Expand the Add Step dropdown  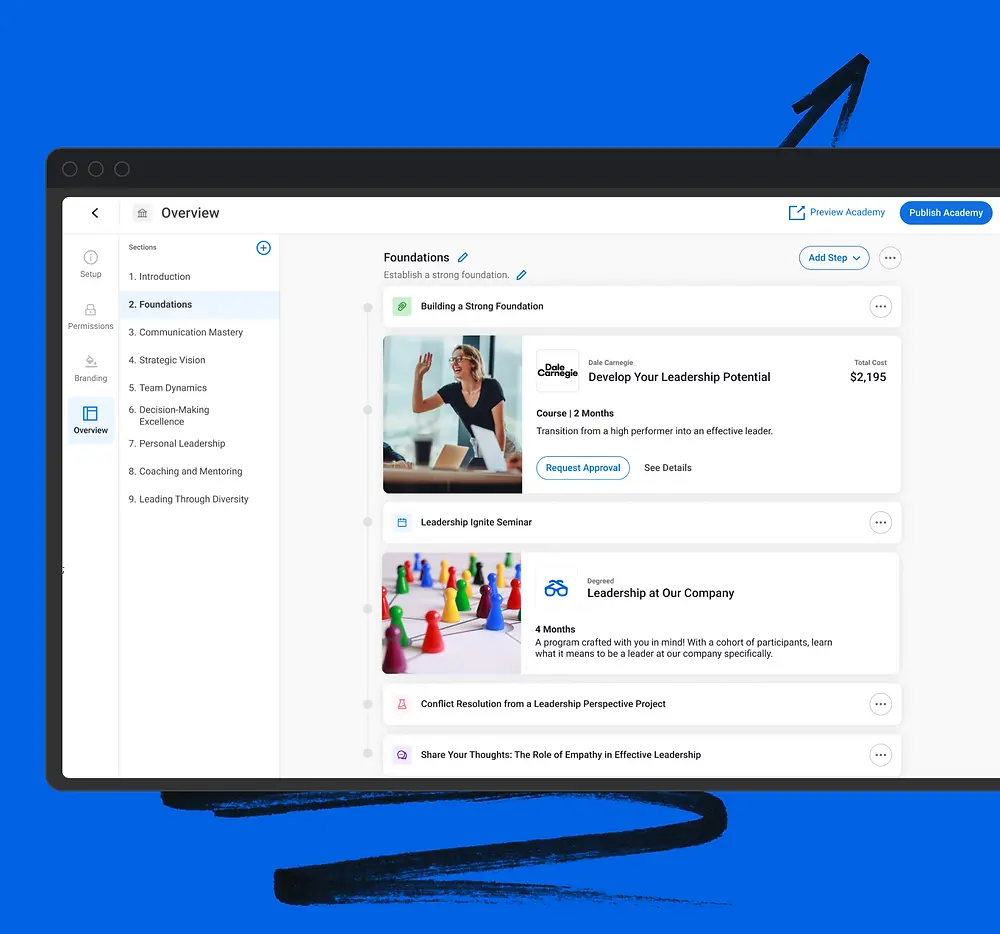coord(834,258)
